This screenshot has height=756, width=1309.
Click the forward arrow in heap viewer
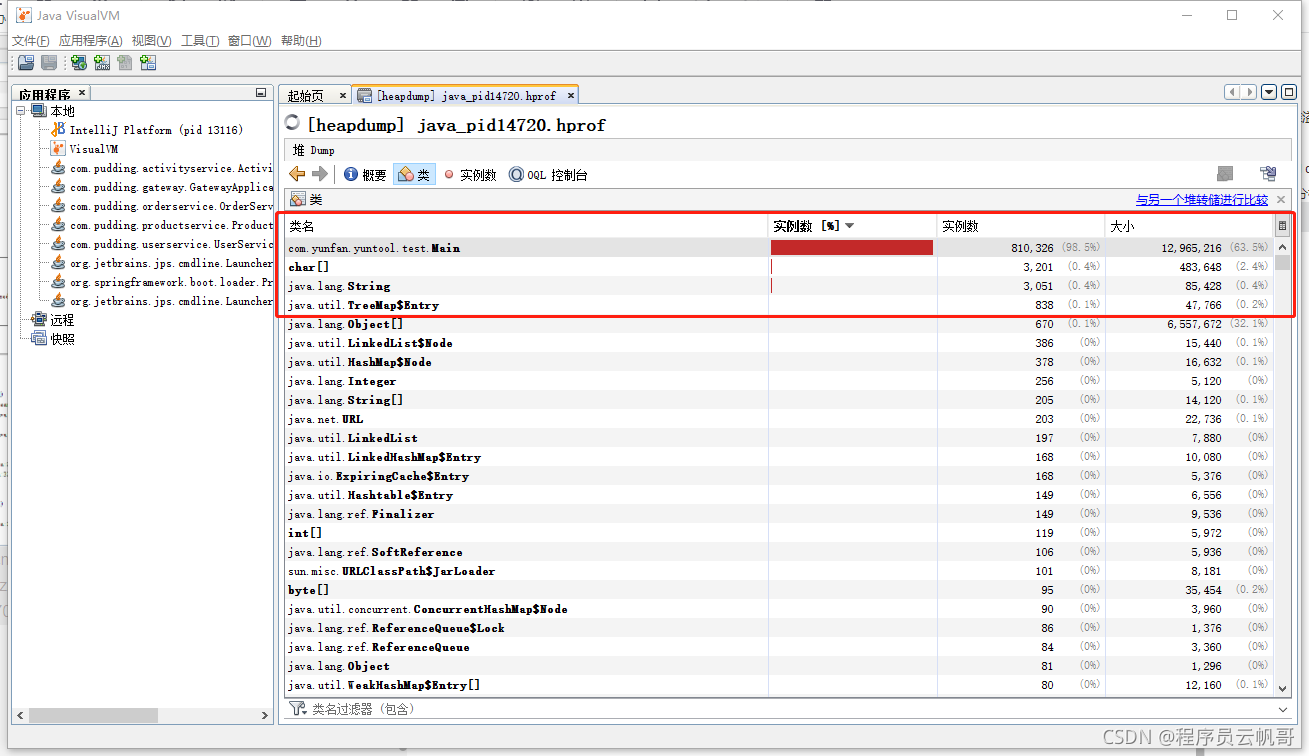(320, 174)
